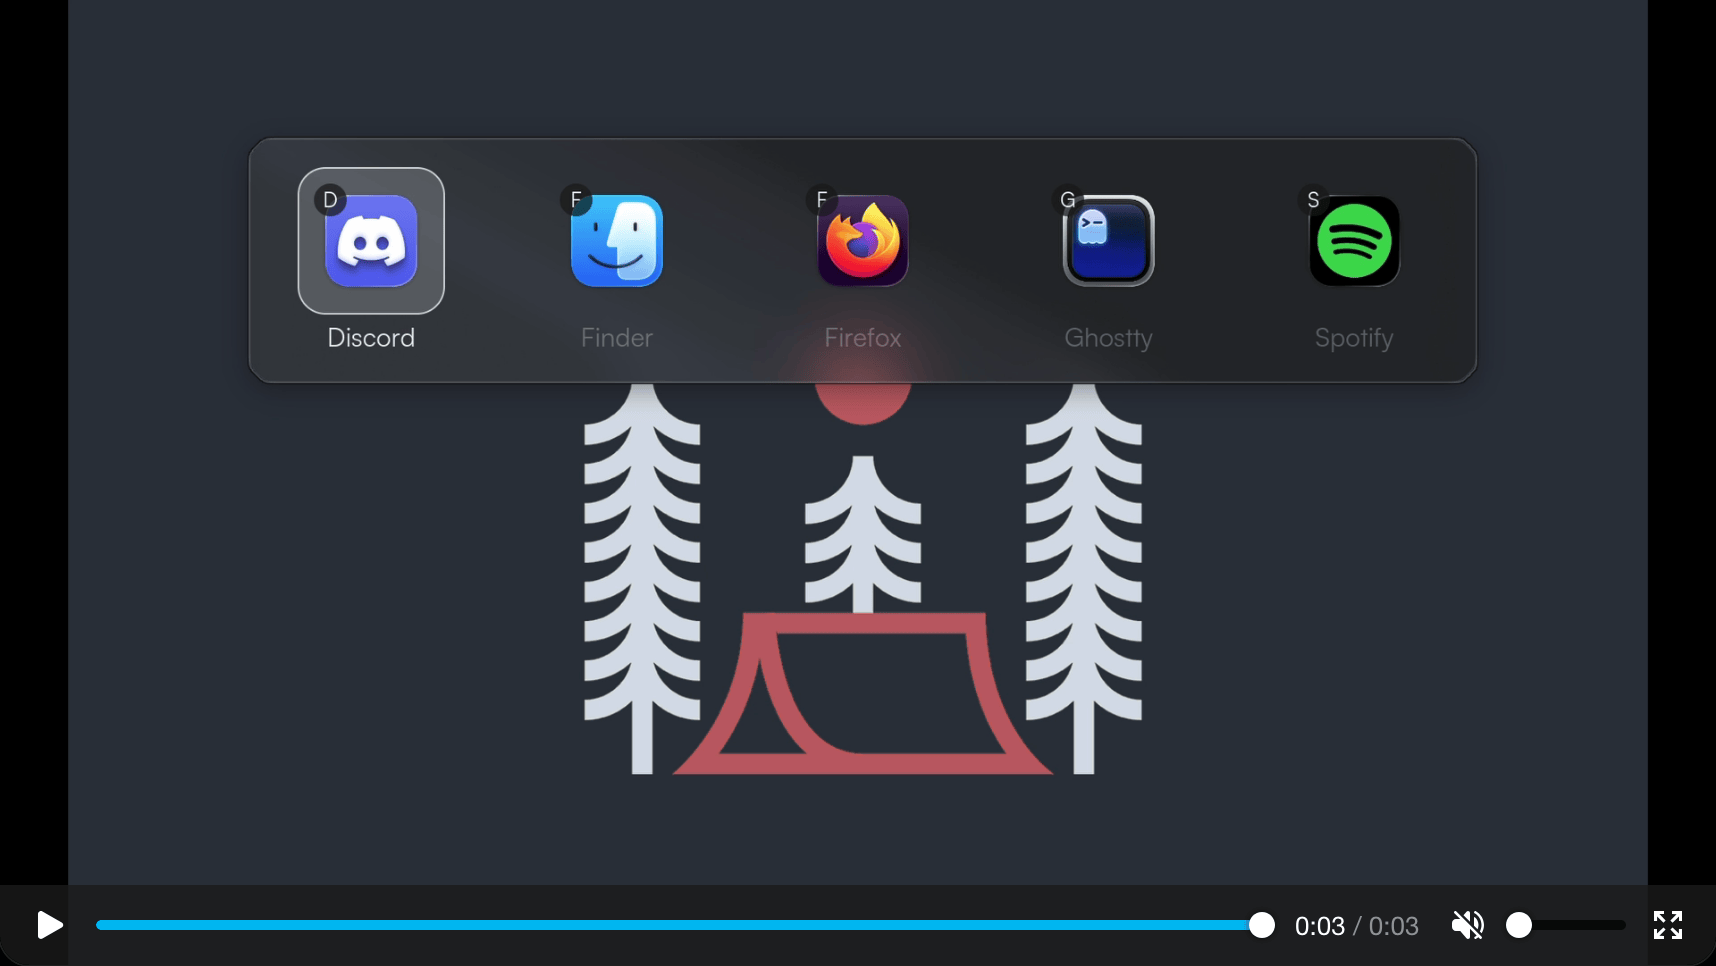Screen dimensions: 1716x966
Task: Choose the Firefox app icon
Action: [863, 241]
